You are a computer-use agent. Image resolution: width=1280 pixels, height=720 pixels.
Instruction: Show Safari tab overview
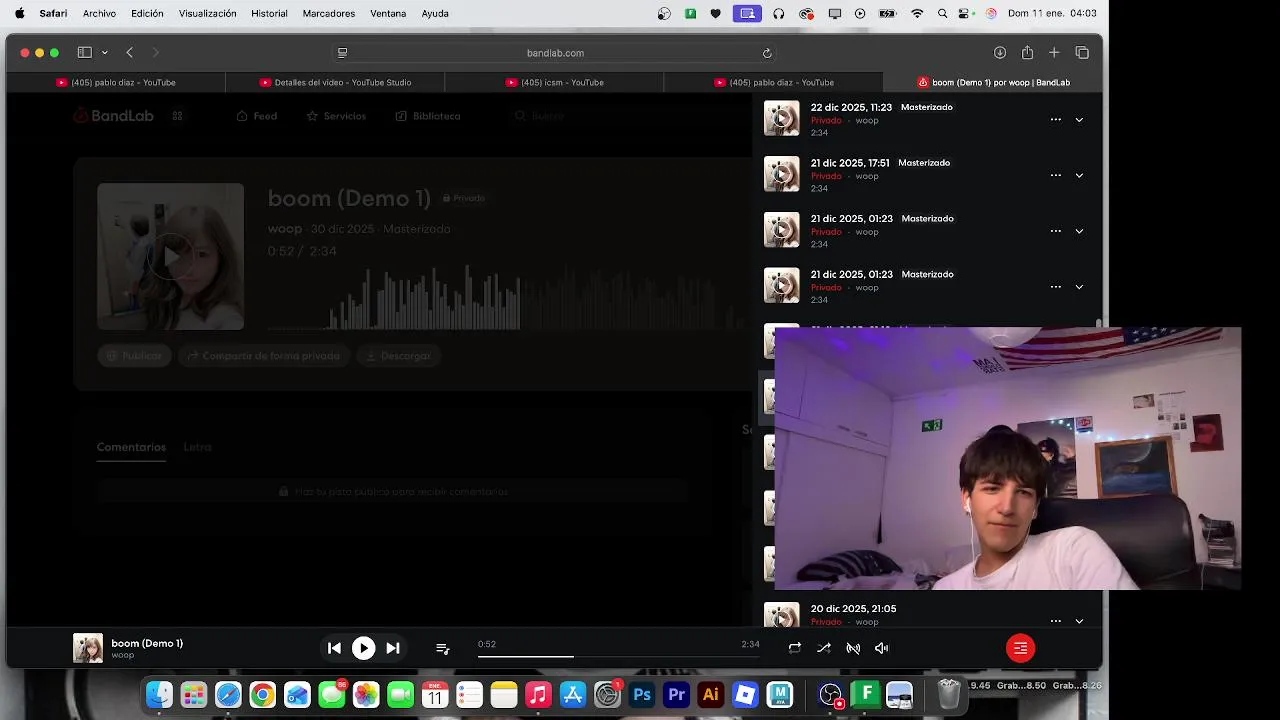(x=1082, y=53)
